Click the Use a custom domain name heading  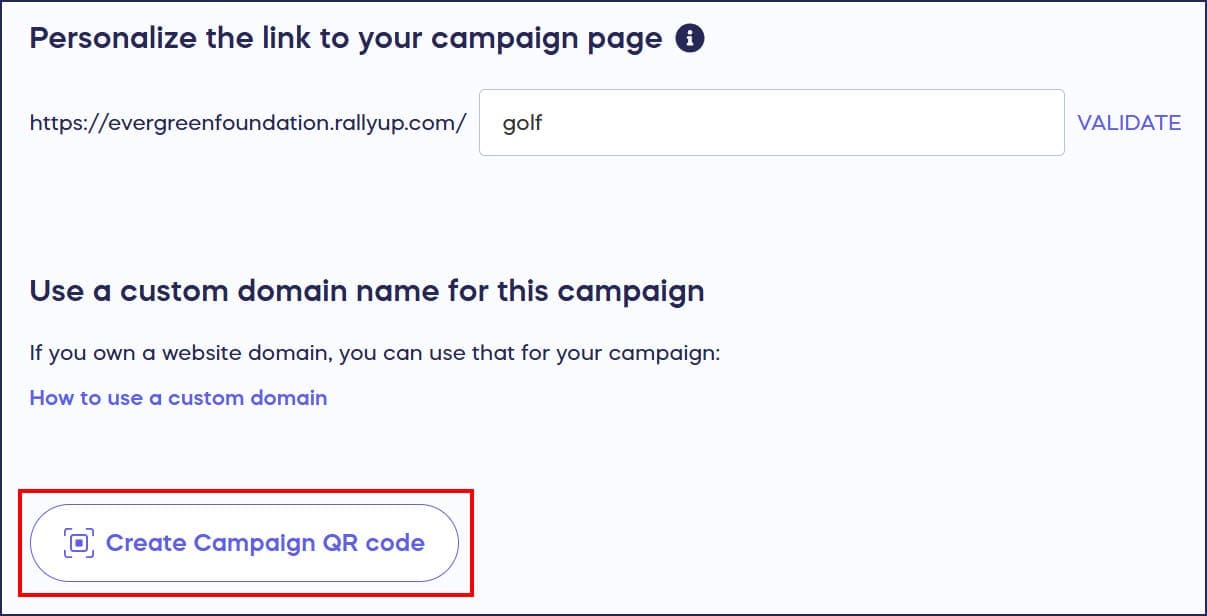[366, 291]
